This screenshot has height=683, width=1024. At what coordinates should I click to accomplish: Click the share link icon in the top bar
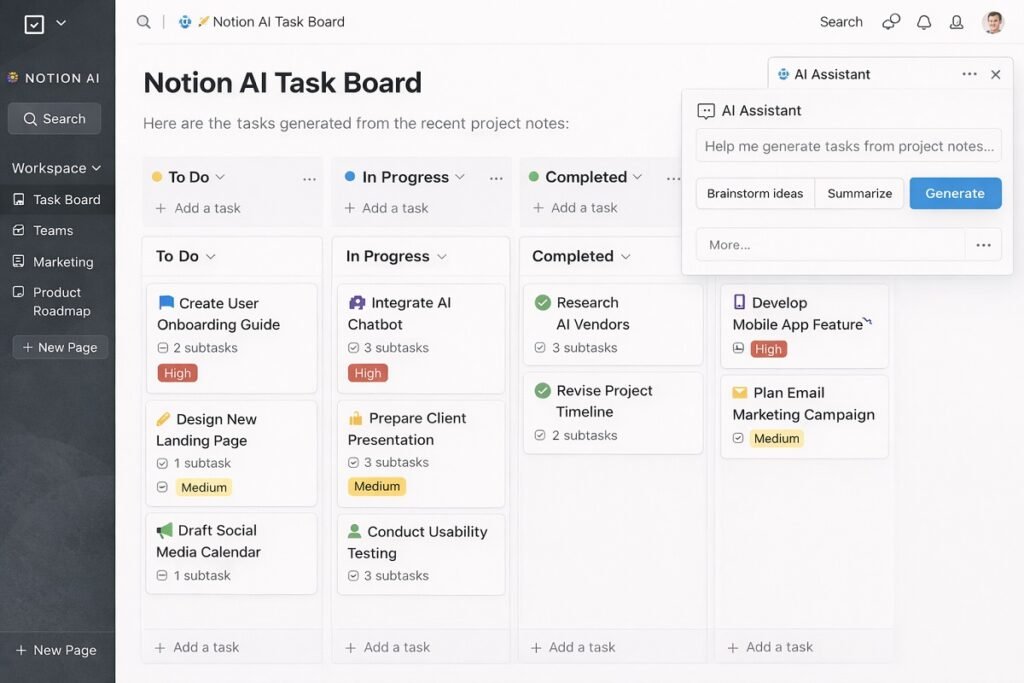point(889,21)
